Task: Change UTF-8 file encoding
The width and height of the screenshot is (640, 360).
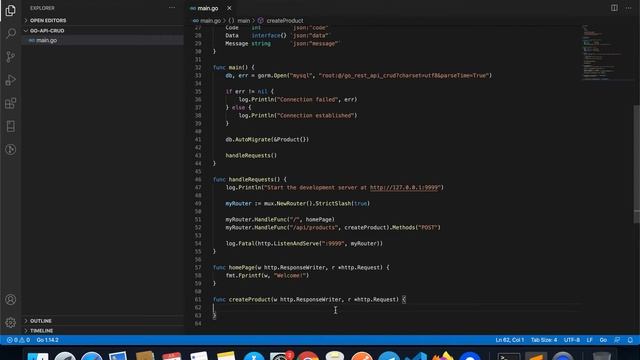Action: [x=571, y=340]
